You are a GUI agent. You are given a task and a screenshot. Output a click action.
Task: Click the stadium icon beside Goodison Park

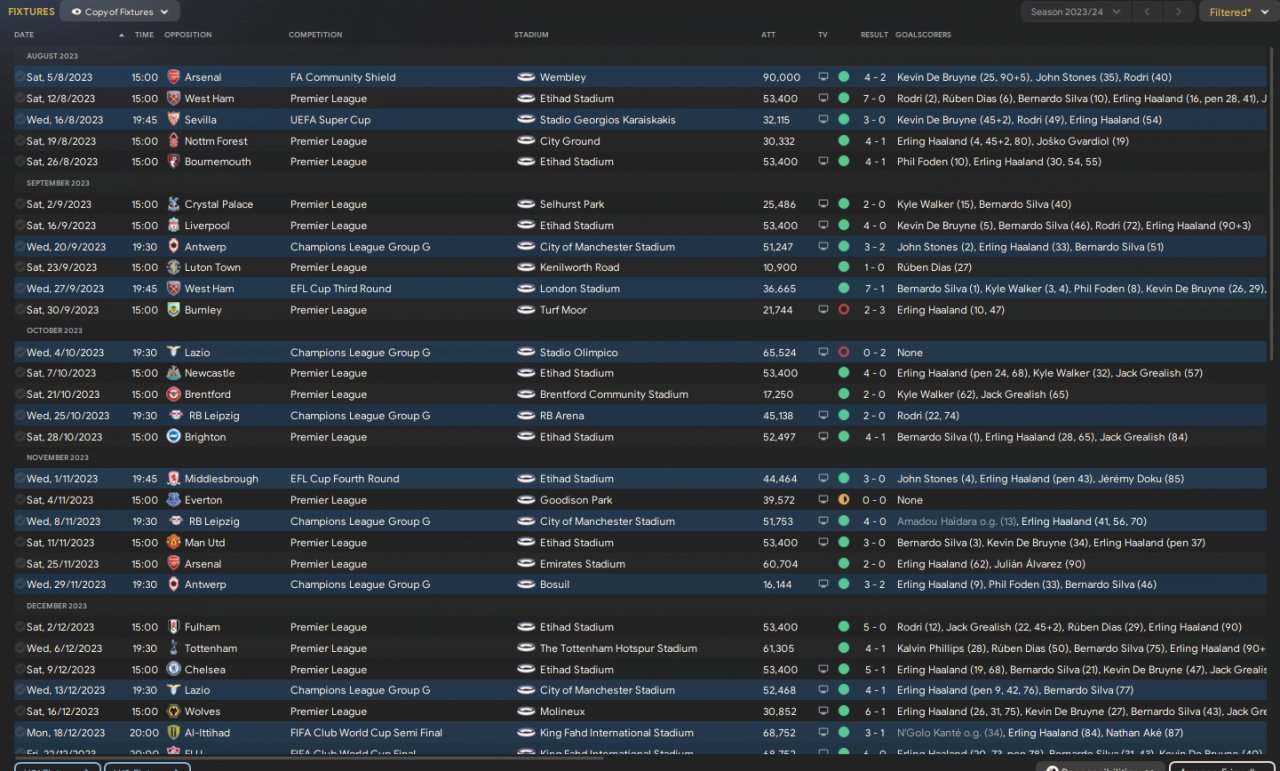[526, 500]
